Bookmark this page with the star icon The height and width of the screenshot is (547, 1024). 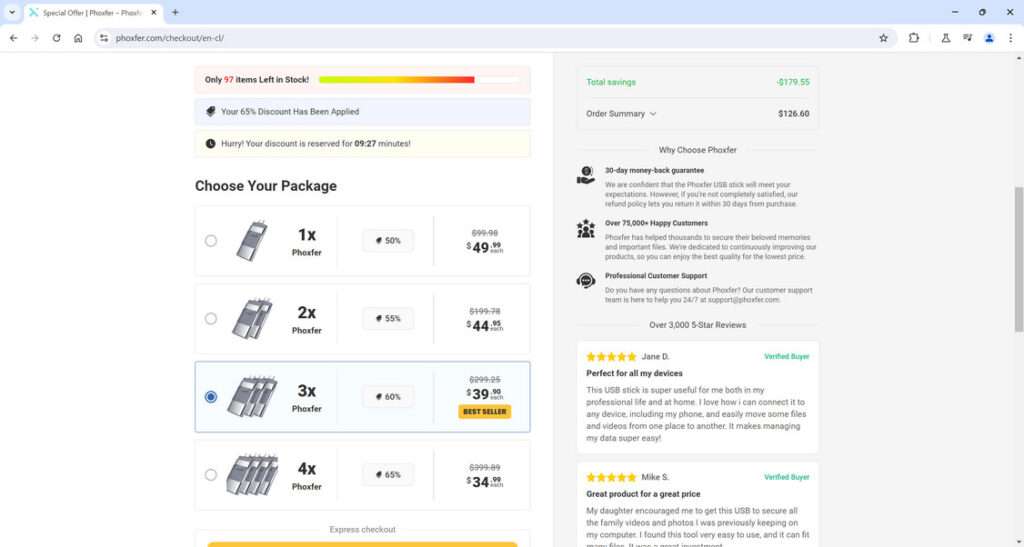pyautogui.click(x=883, y=38)
